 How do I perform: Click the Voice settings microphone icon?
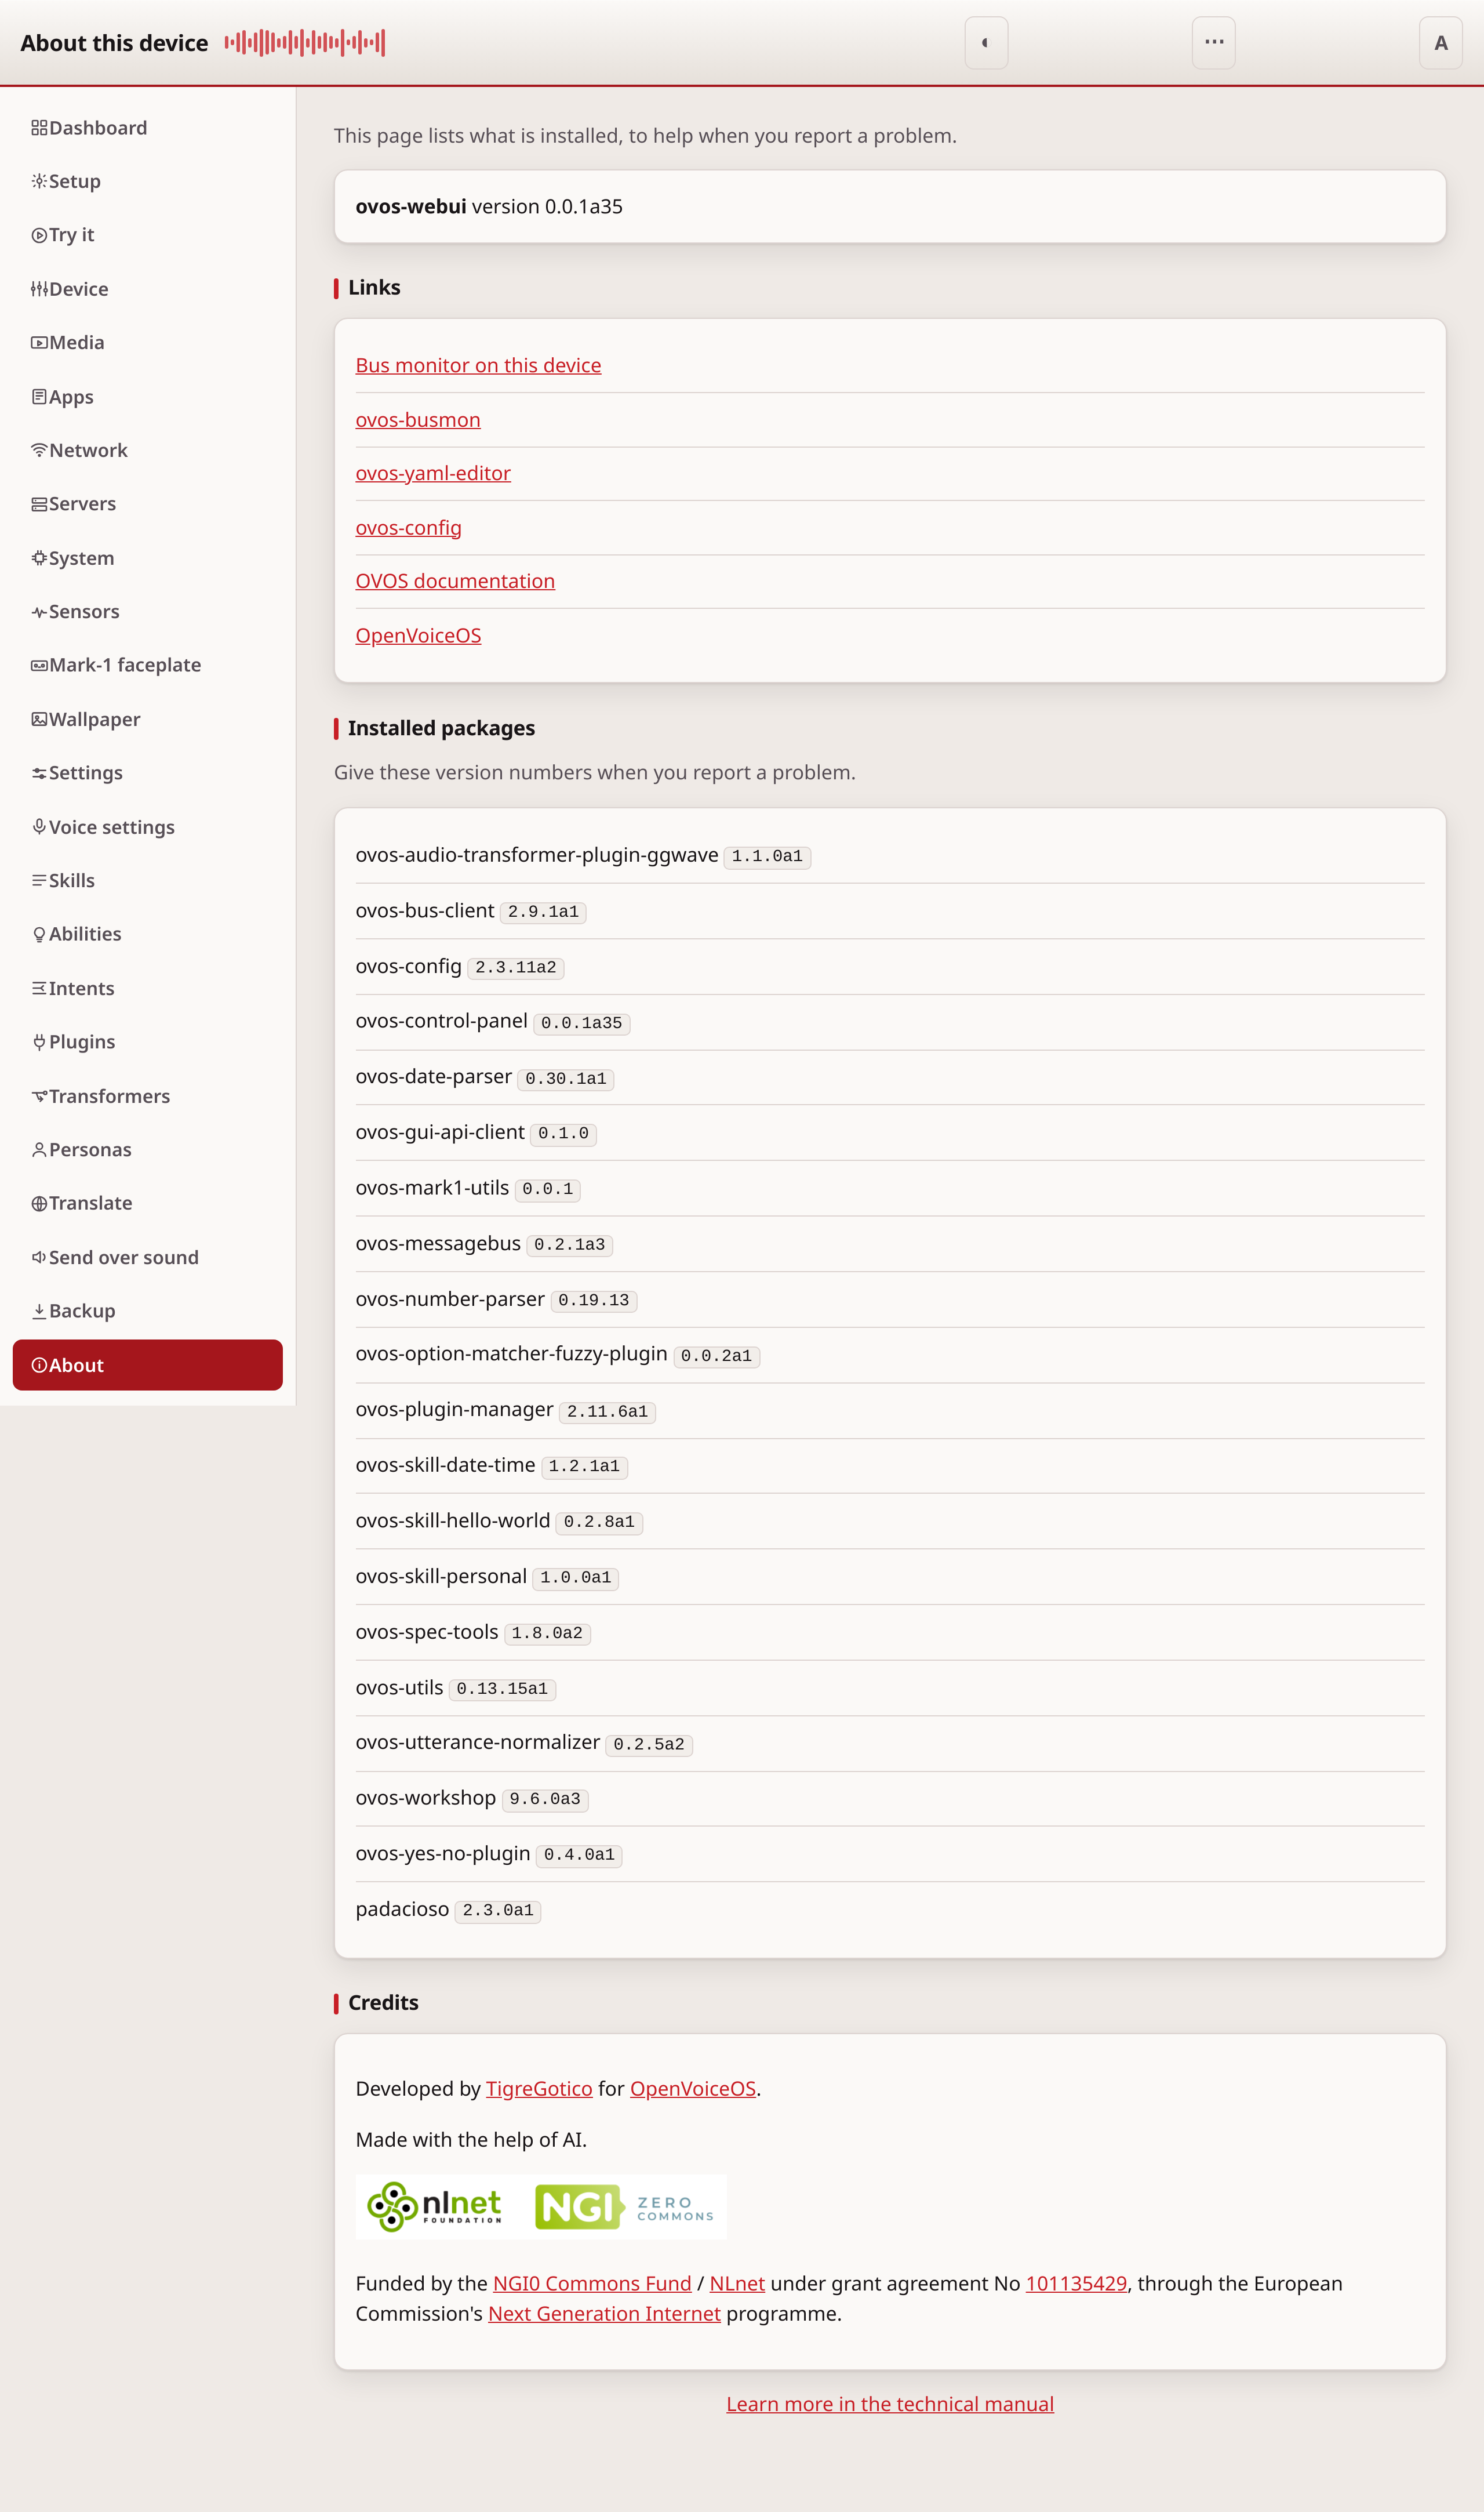(39, 826)
